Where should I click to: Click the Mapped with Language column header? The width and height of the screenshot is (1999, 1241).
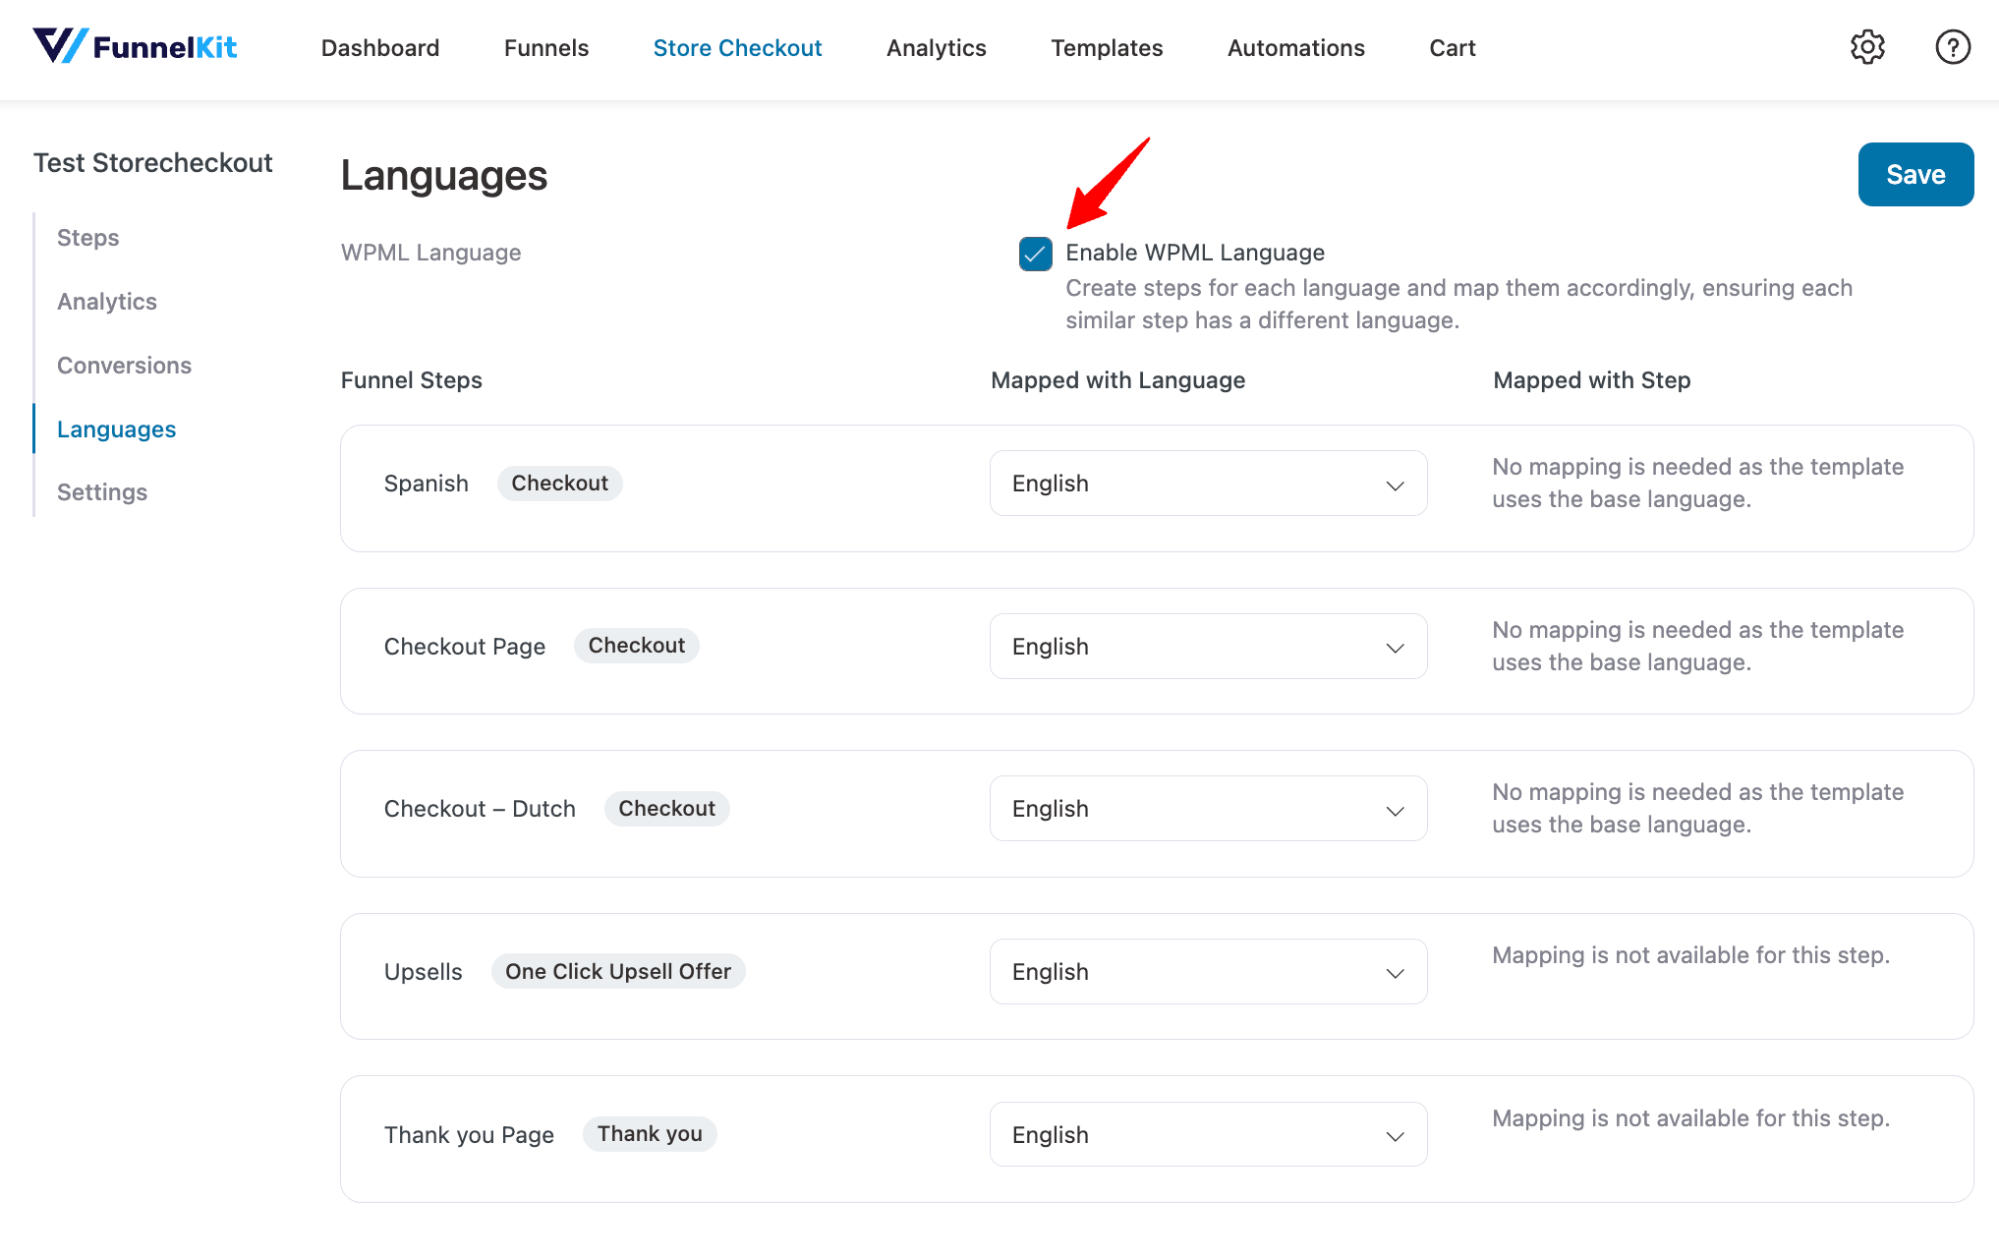pyautogui.click(x=1118, y=380)
